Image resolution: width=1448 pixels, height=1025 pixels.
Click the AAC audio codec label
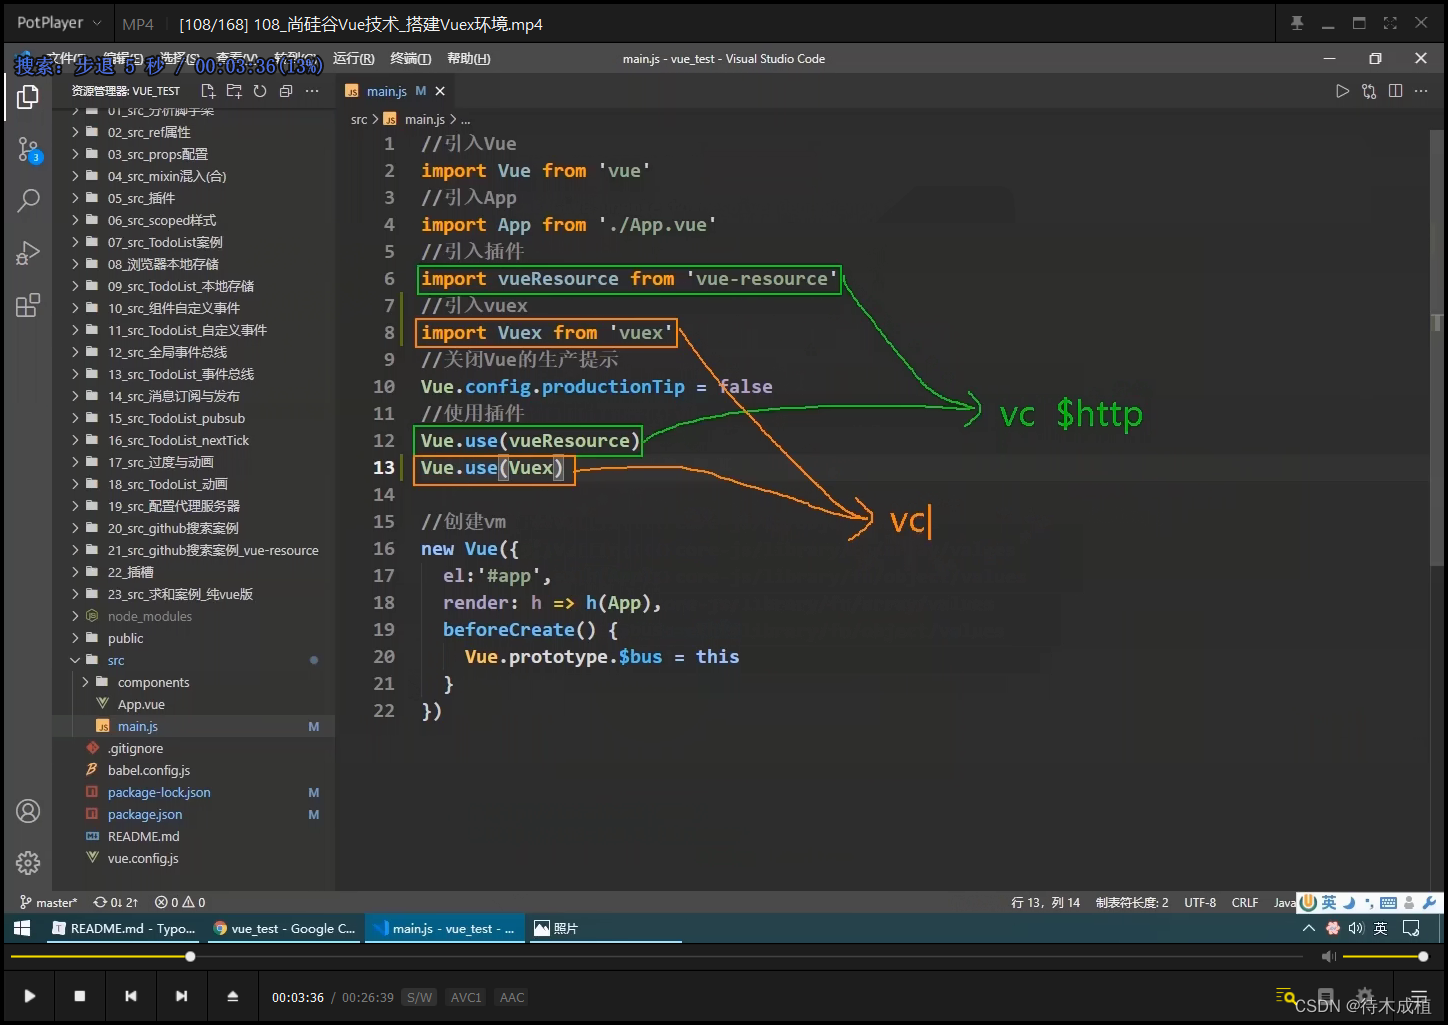512,997
